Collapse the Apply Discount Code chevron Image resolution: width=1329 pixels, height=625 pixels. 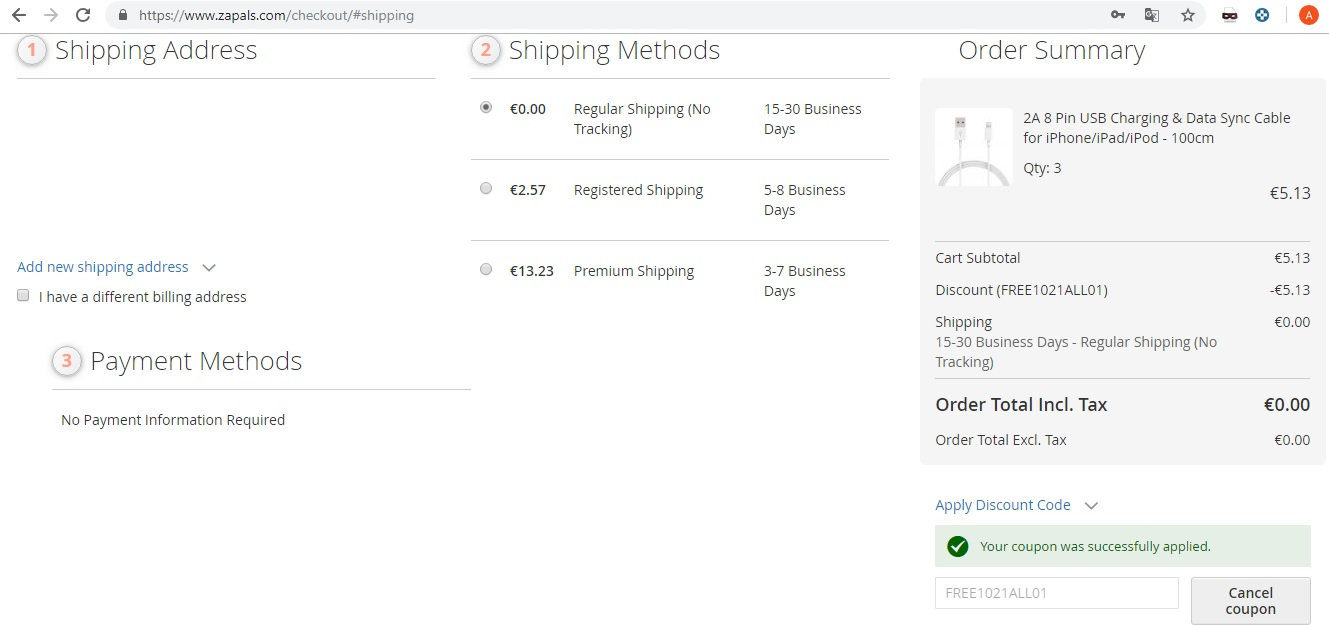(1091, 506)
